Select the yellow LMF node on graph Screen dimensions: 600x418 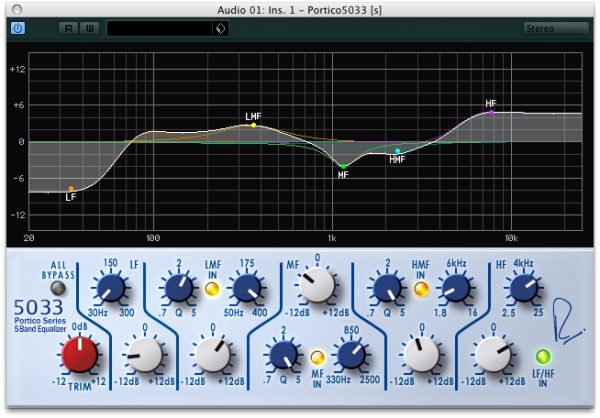(x=254, y=125)
